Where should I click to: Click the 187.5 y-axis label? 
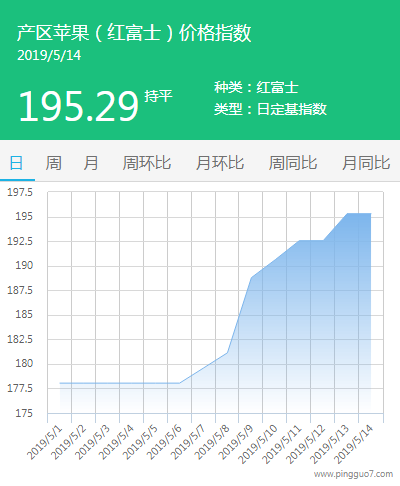pos(20,290)
